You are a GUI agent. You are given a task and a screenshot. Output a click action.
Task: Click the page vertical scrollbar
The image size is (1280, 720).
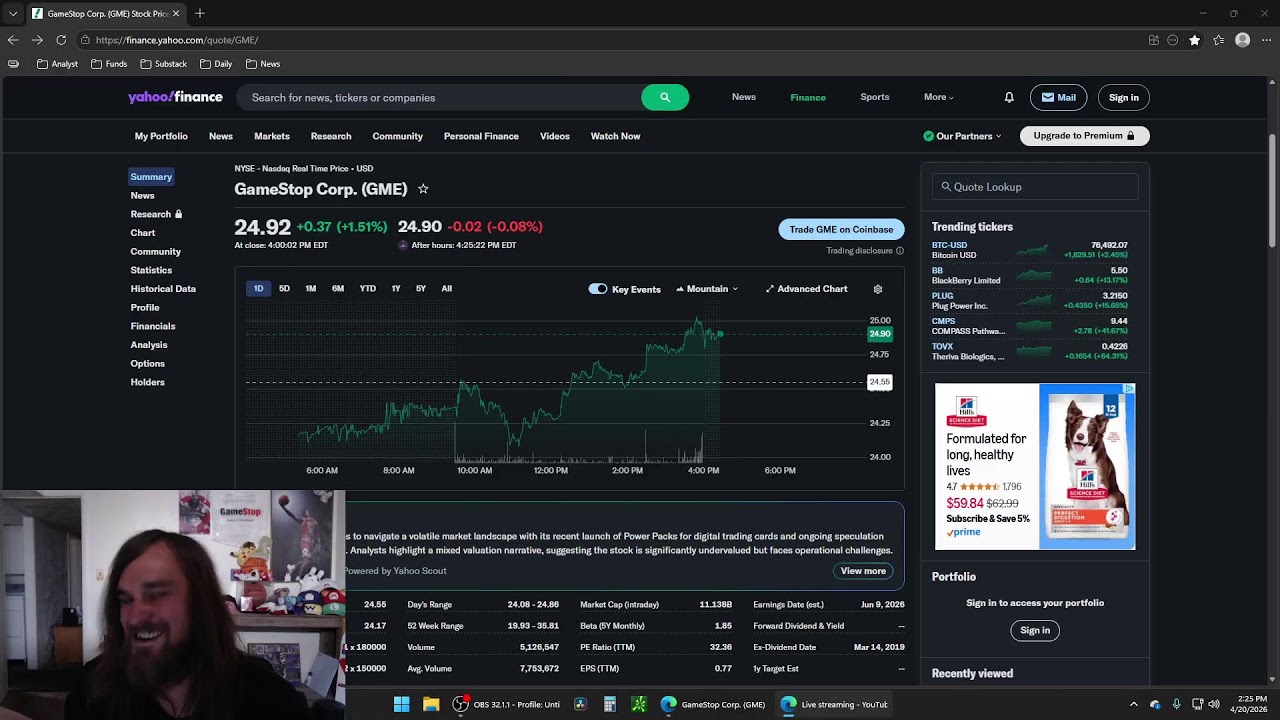pyautogui.click(x=1273, y=191)
